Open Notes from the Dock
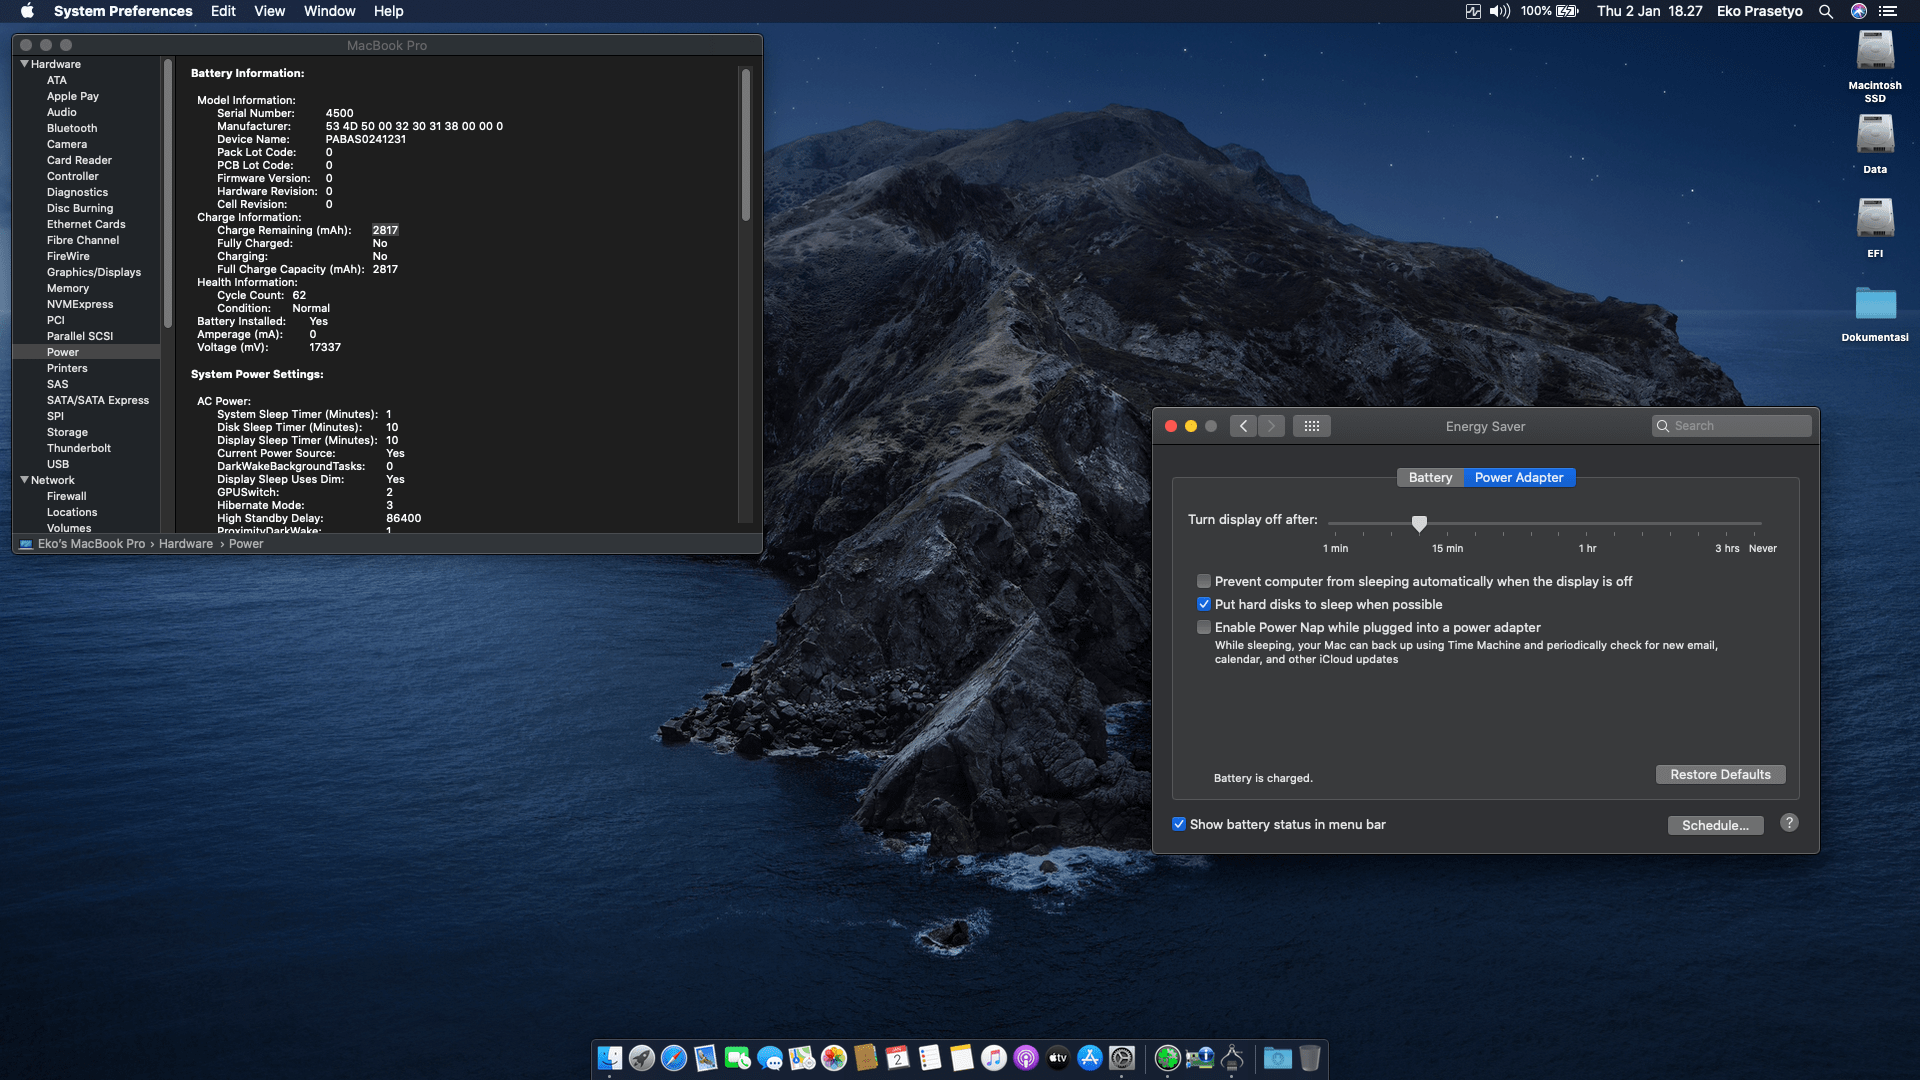 click(x=962, y=1058)
